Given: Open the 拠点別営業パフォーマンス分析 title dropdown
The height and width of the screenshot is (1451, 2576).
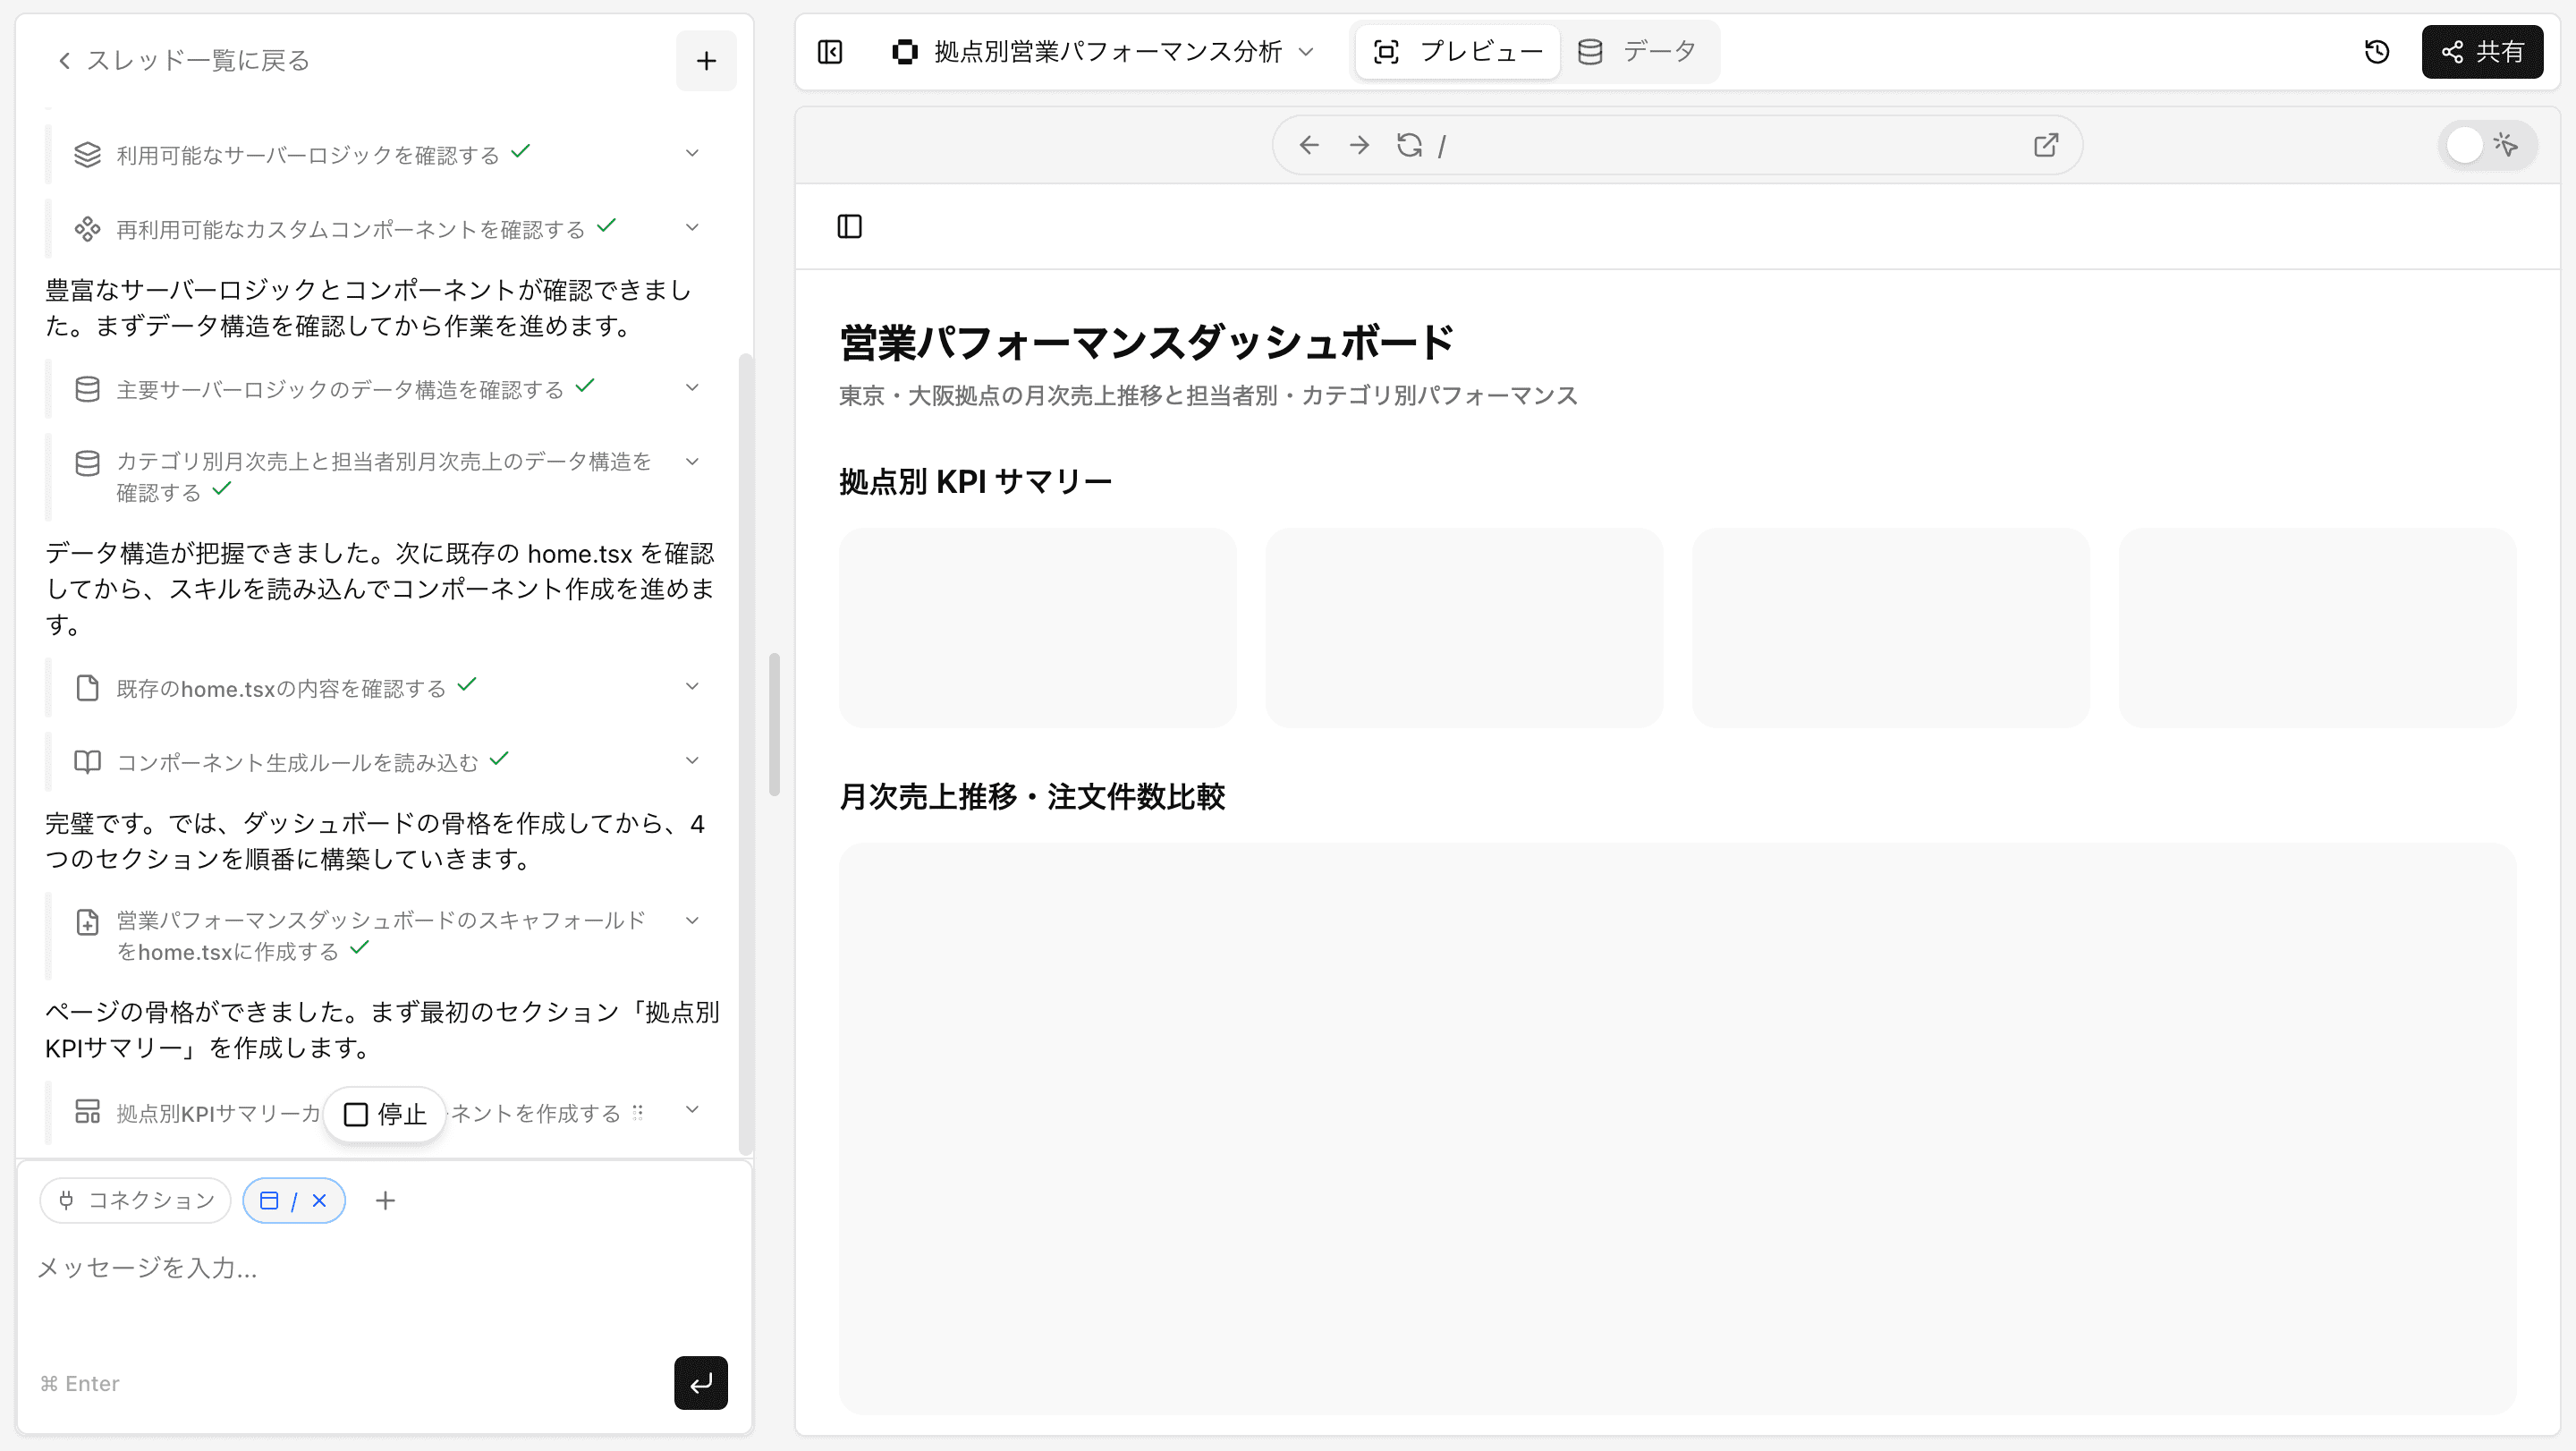Looking at the screenshot, I should (x=1307, y=52).
